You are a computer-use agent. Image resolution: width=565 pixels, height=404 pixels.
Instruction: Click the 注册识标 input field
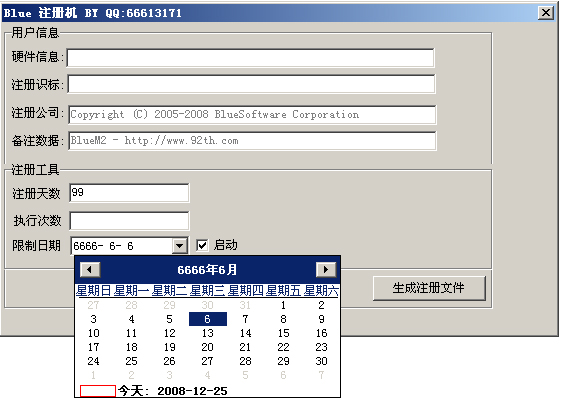252,84
